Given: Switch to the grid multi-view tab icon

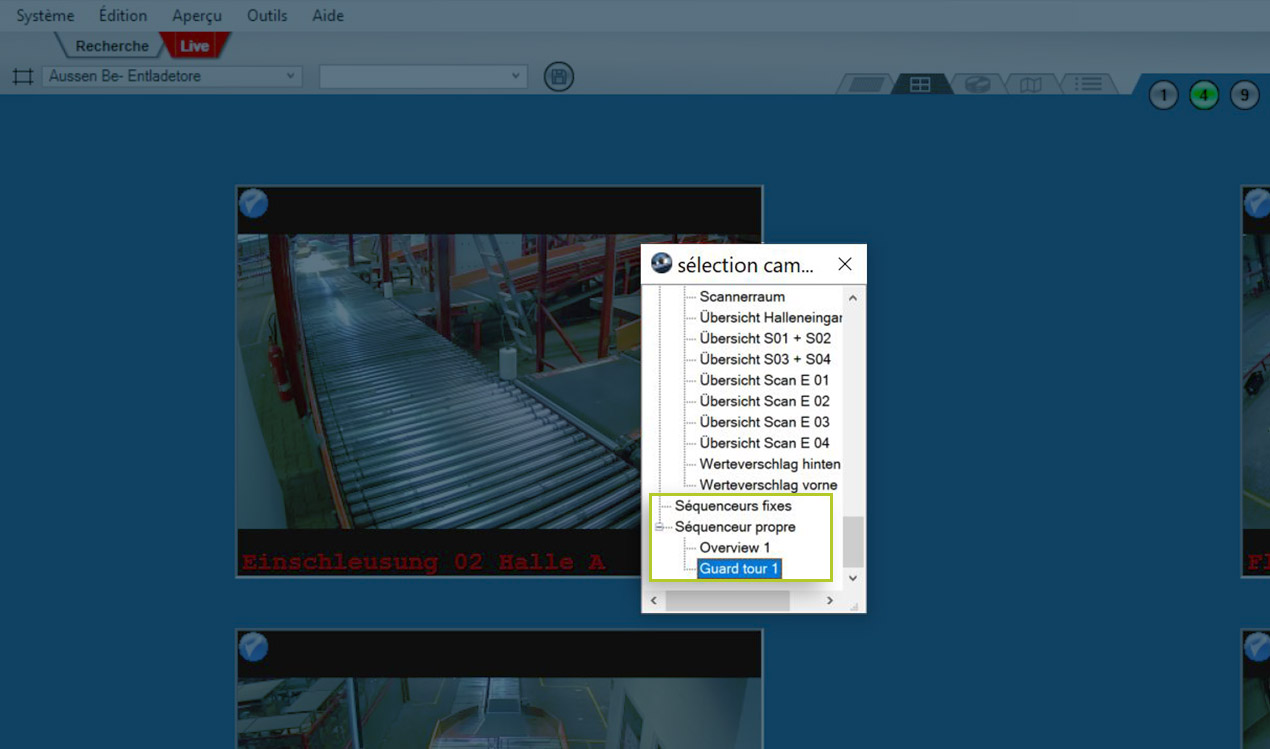Looking at the screenshot, I should tap(920, 85).
